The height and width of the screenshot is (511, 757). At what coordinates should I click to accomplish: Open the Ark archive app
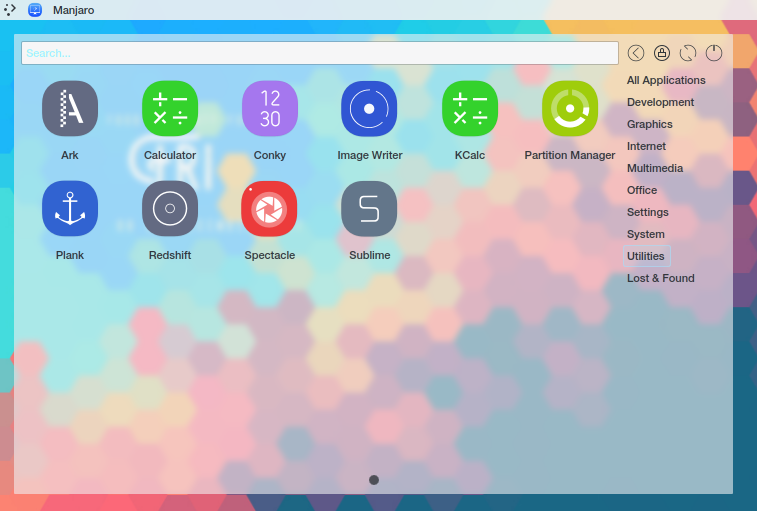pyautogui.click(x=70, y=109)
